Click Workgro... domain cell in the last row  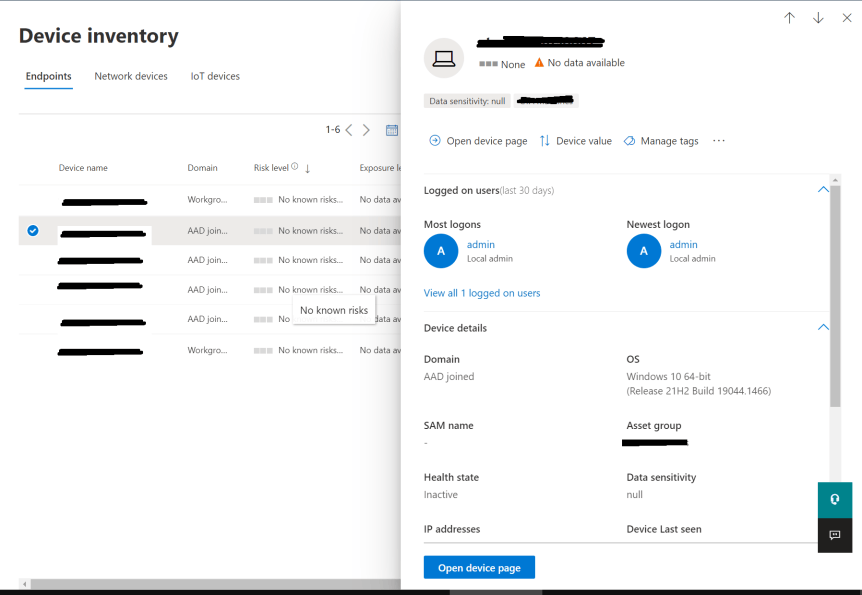coord(207,350)
